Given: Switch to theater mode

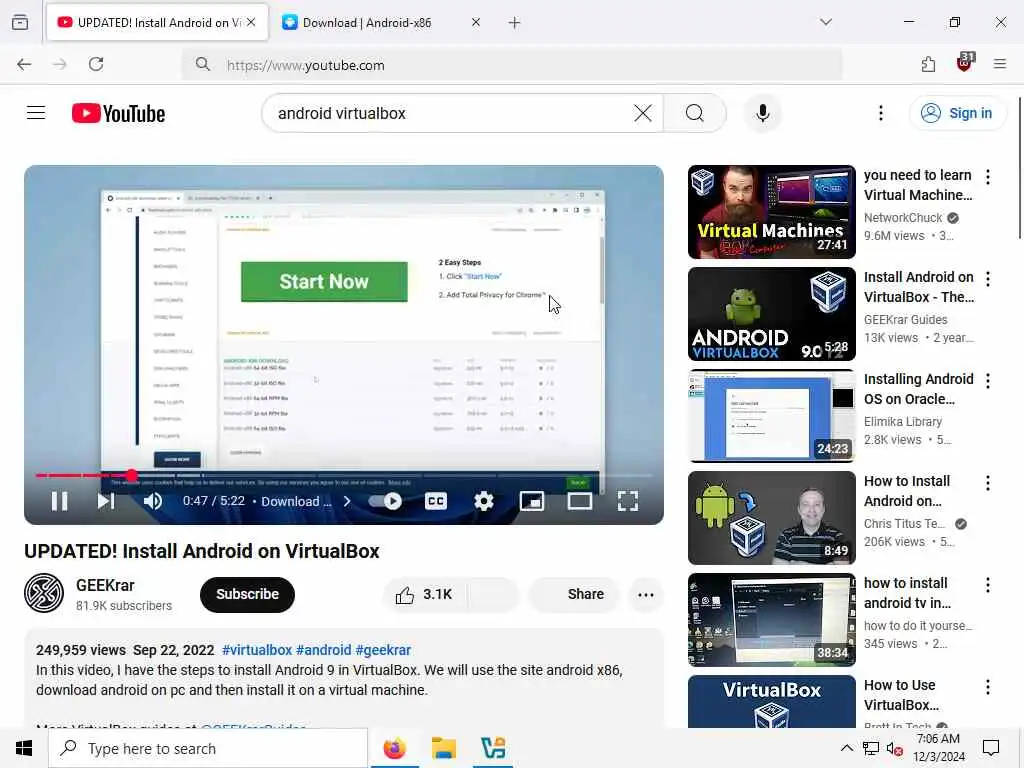Looking at the screenshot, I should [x=580, y=502].
